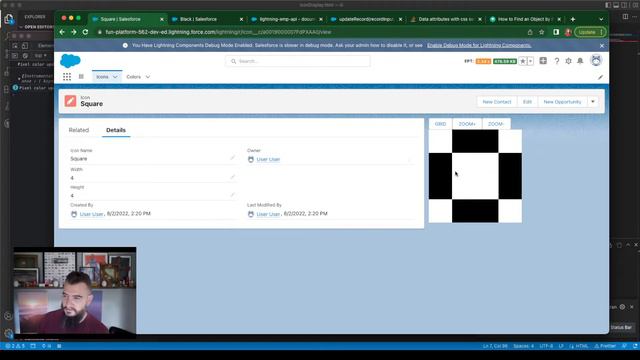Image resolution: width=640 pixels, height=360 pixels.
Task: Close the Black | Salesforce browser tab
Action: pyautogui.click(x=241, y=19)
